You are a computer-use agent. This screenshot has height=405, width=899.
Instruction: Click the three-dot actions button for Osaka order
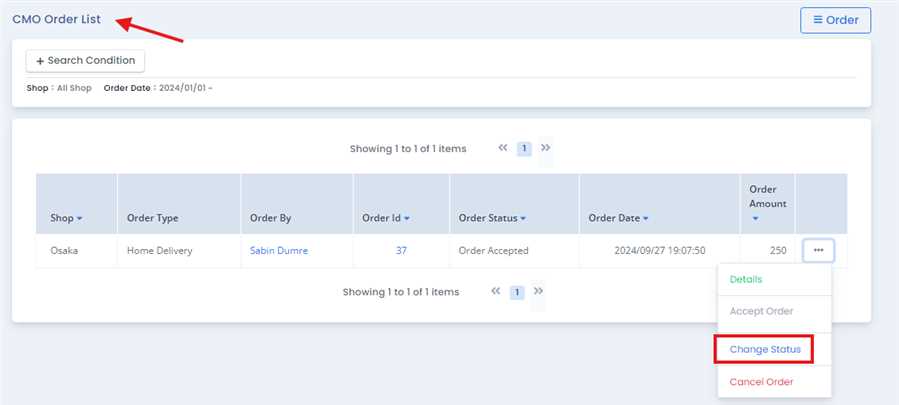pos(818,251)
